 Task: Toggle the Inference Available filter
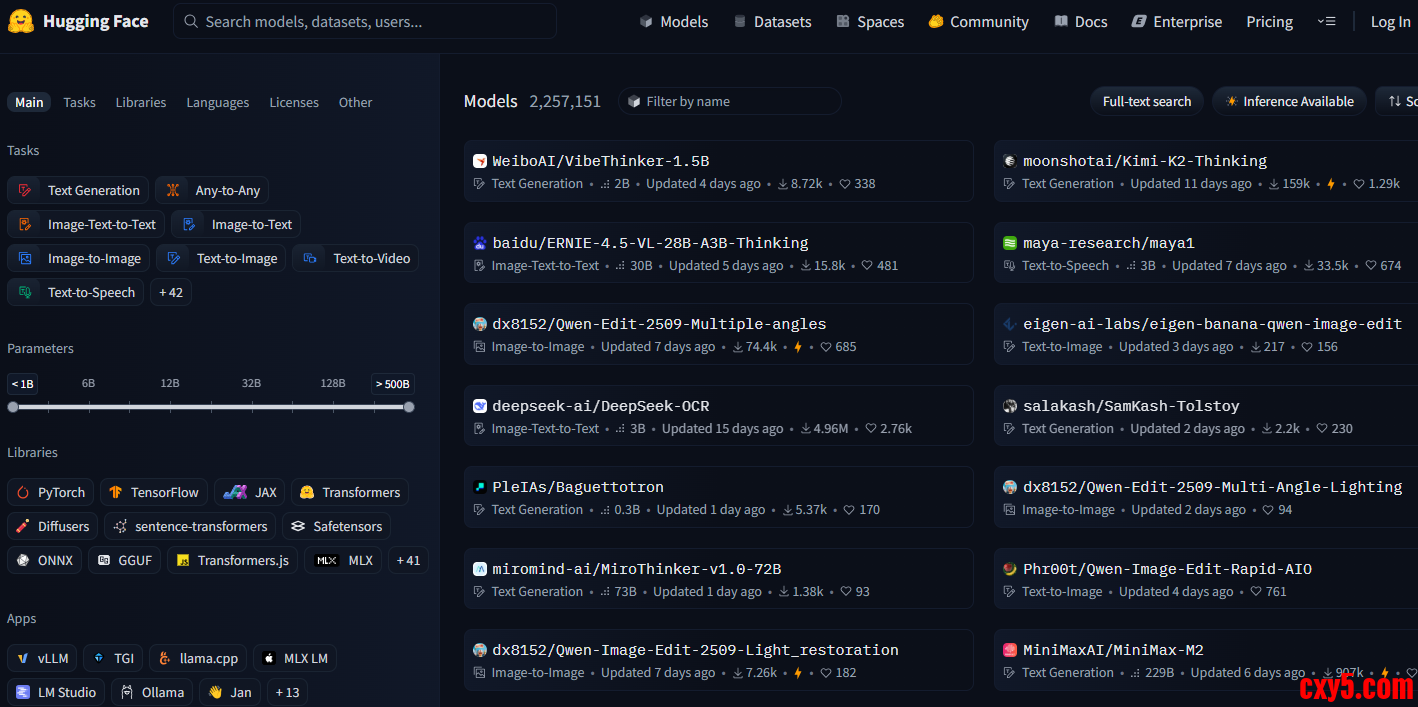[1288, 101]
